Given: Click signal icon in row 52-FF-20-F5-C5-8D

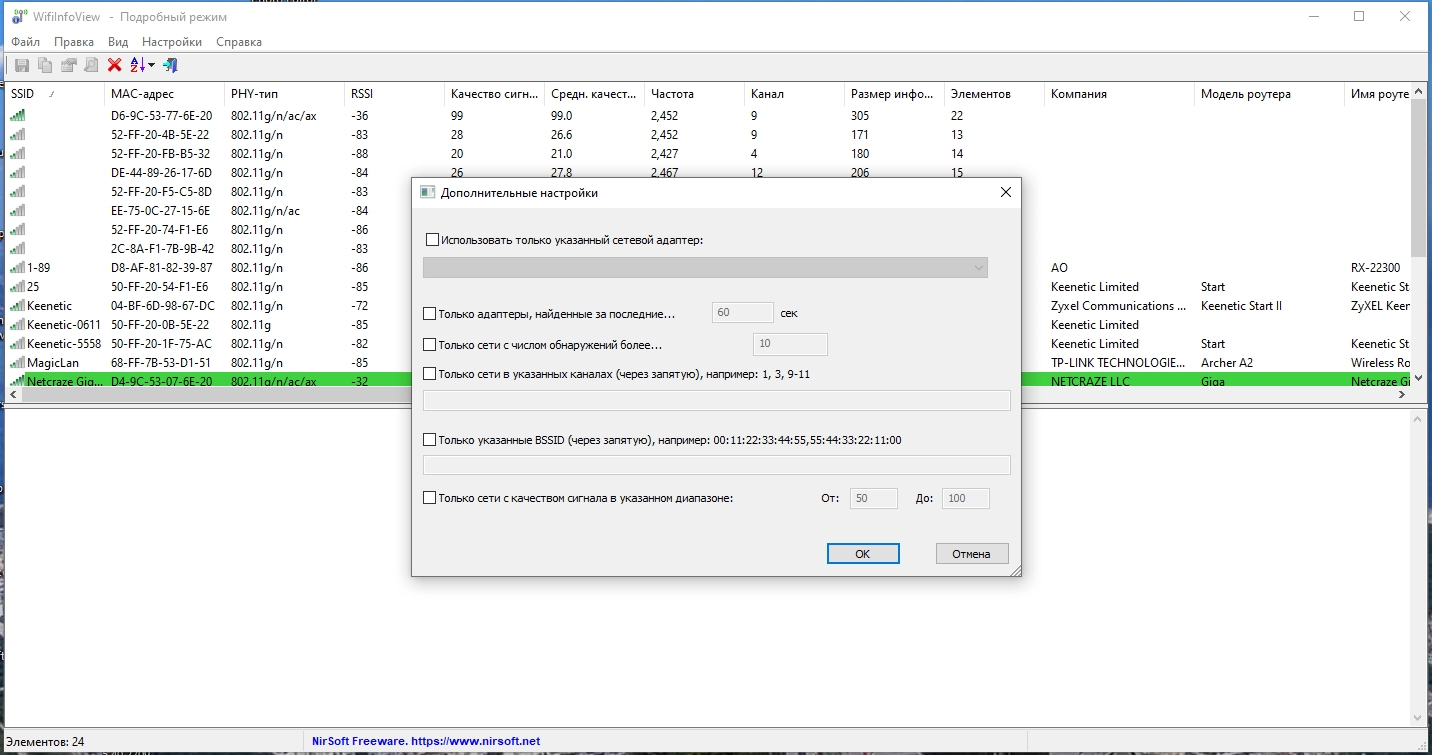Looking at the screenshot, I should coord(18,192).
